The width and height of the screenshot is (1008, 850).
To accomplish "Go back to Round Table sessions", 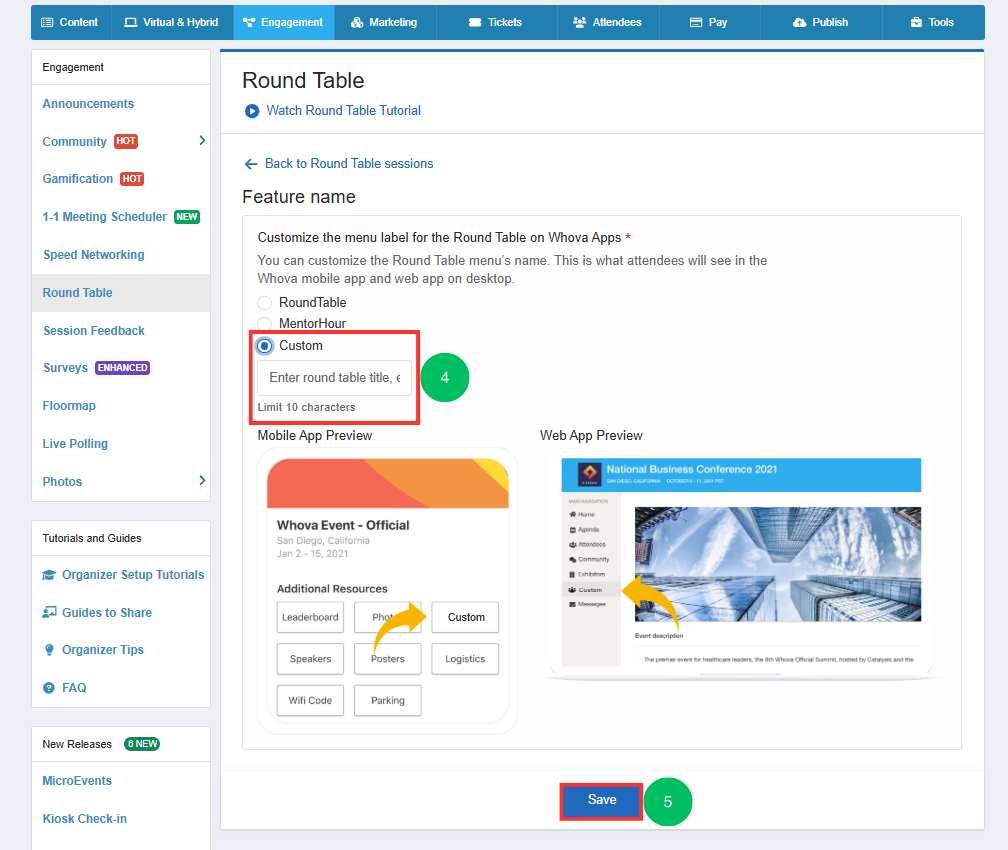I will pyautogui.click(x=349, y=164).
